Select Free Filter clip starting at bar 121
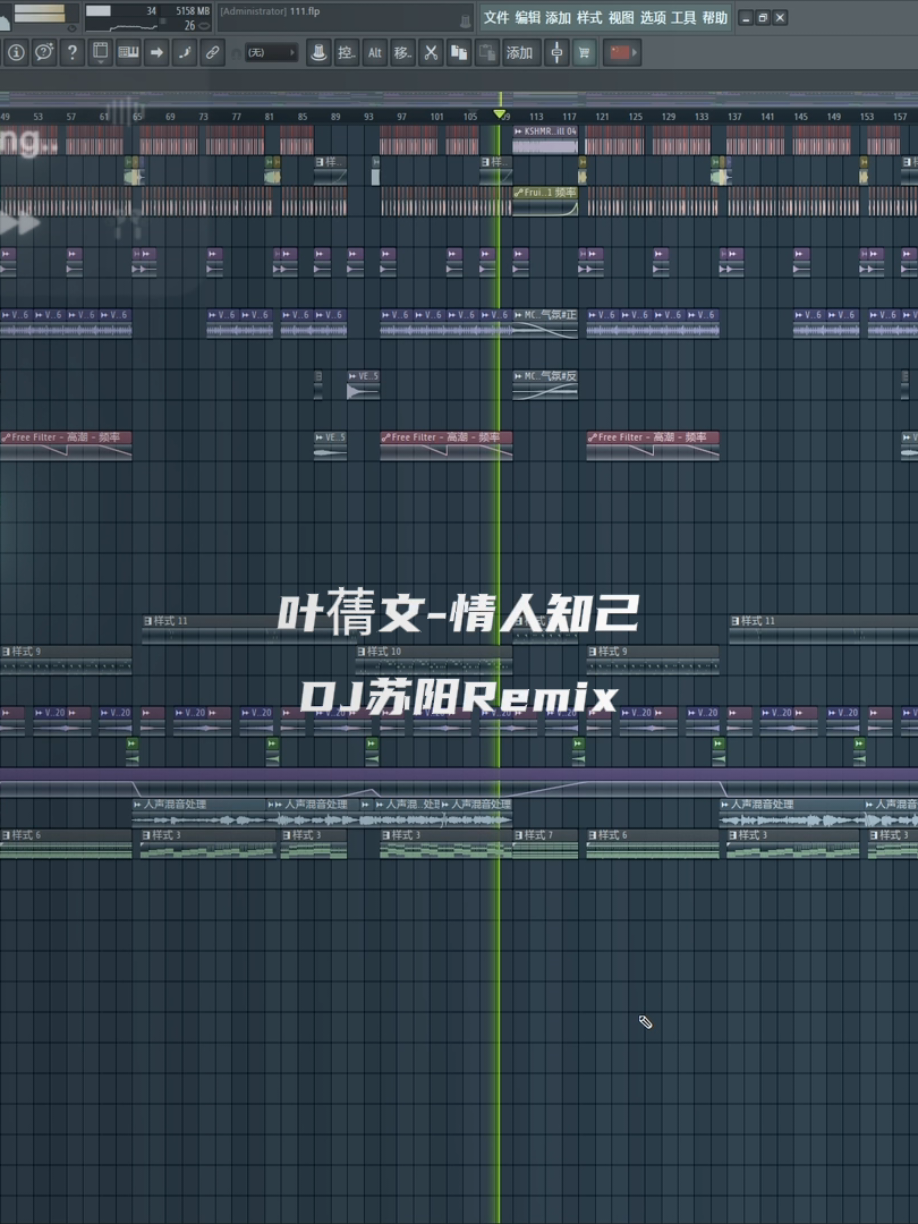918x1224 pixels. tap(653, 446)
